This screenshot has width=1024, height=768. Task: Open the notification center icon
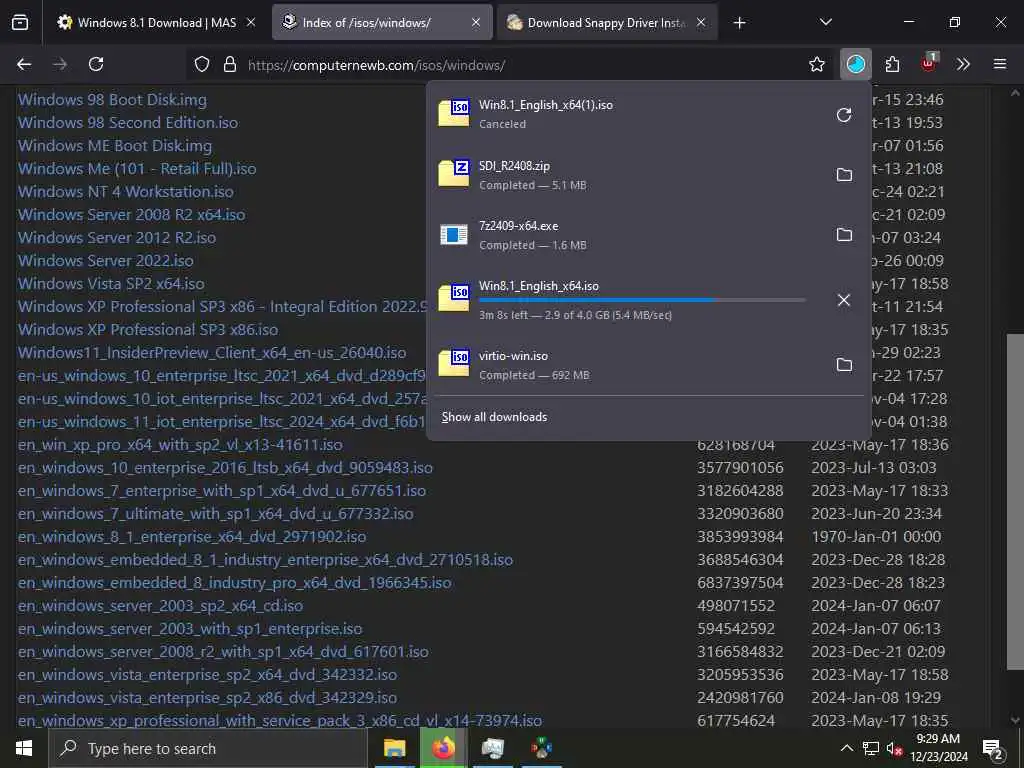993,748
